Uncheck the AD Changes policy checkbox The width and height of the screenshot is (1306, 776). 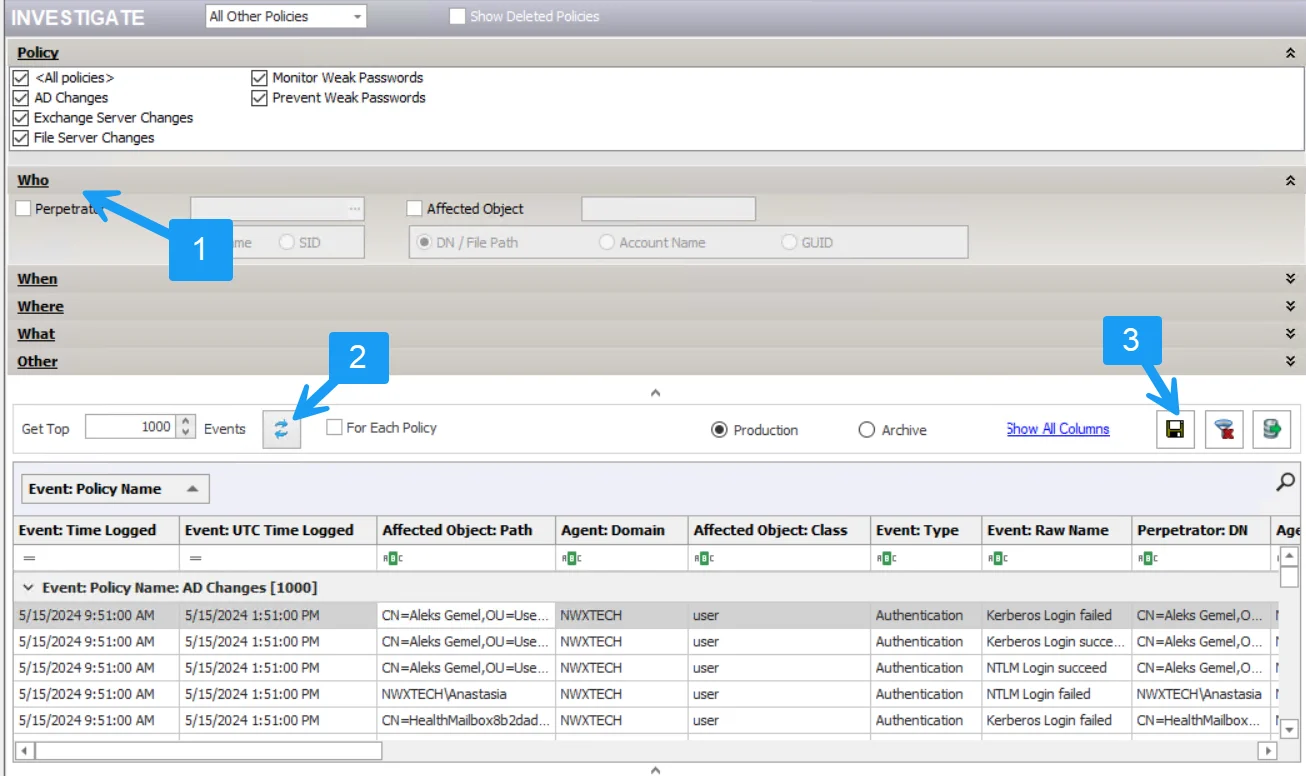21,98
